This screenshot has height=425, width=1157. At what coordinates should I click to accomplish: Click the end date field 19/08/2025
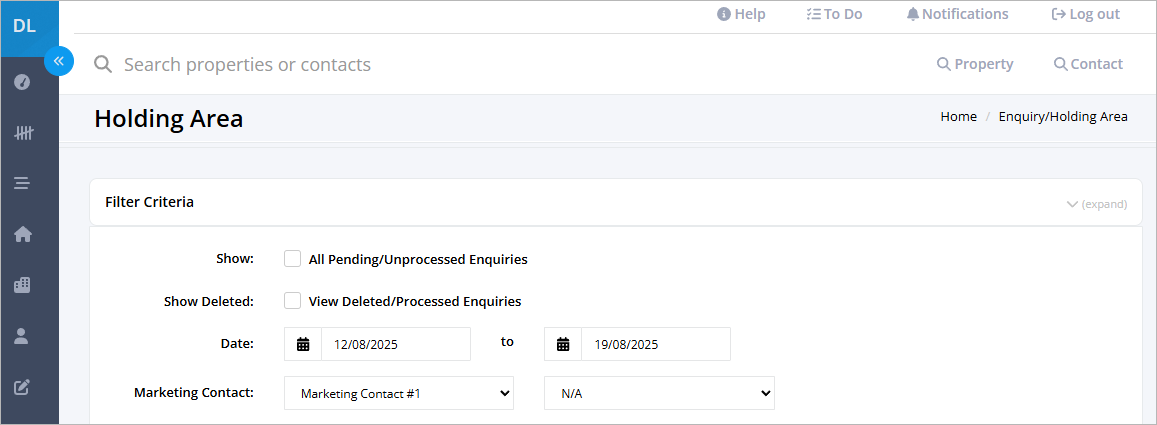[x=656, y=344]
